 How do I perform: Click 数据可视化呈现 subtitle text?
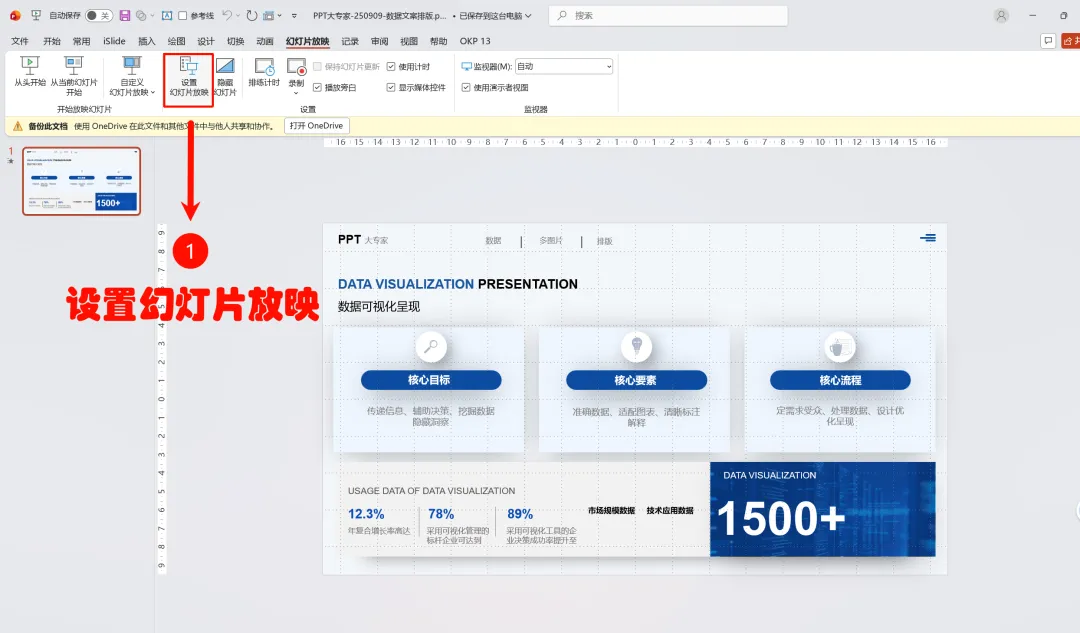379,307
